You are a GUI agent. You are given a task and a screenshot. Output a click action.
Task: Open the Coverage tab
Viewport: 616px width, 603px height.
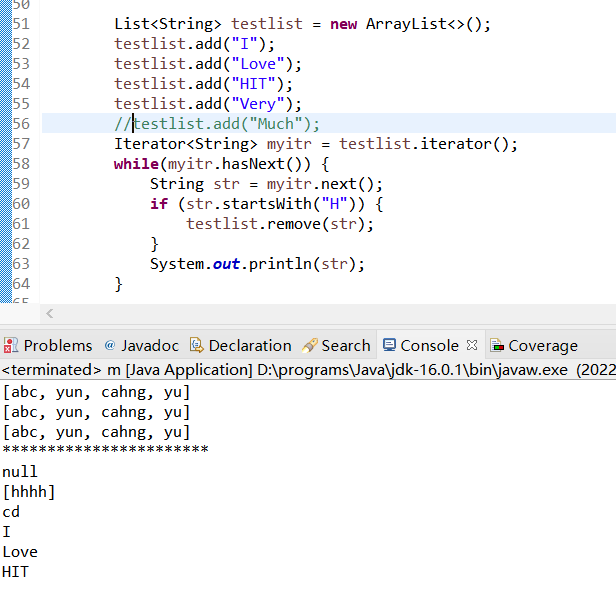pos(534,346)
